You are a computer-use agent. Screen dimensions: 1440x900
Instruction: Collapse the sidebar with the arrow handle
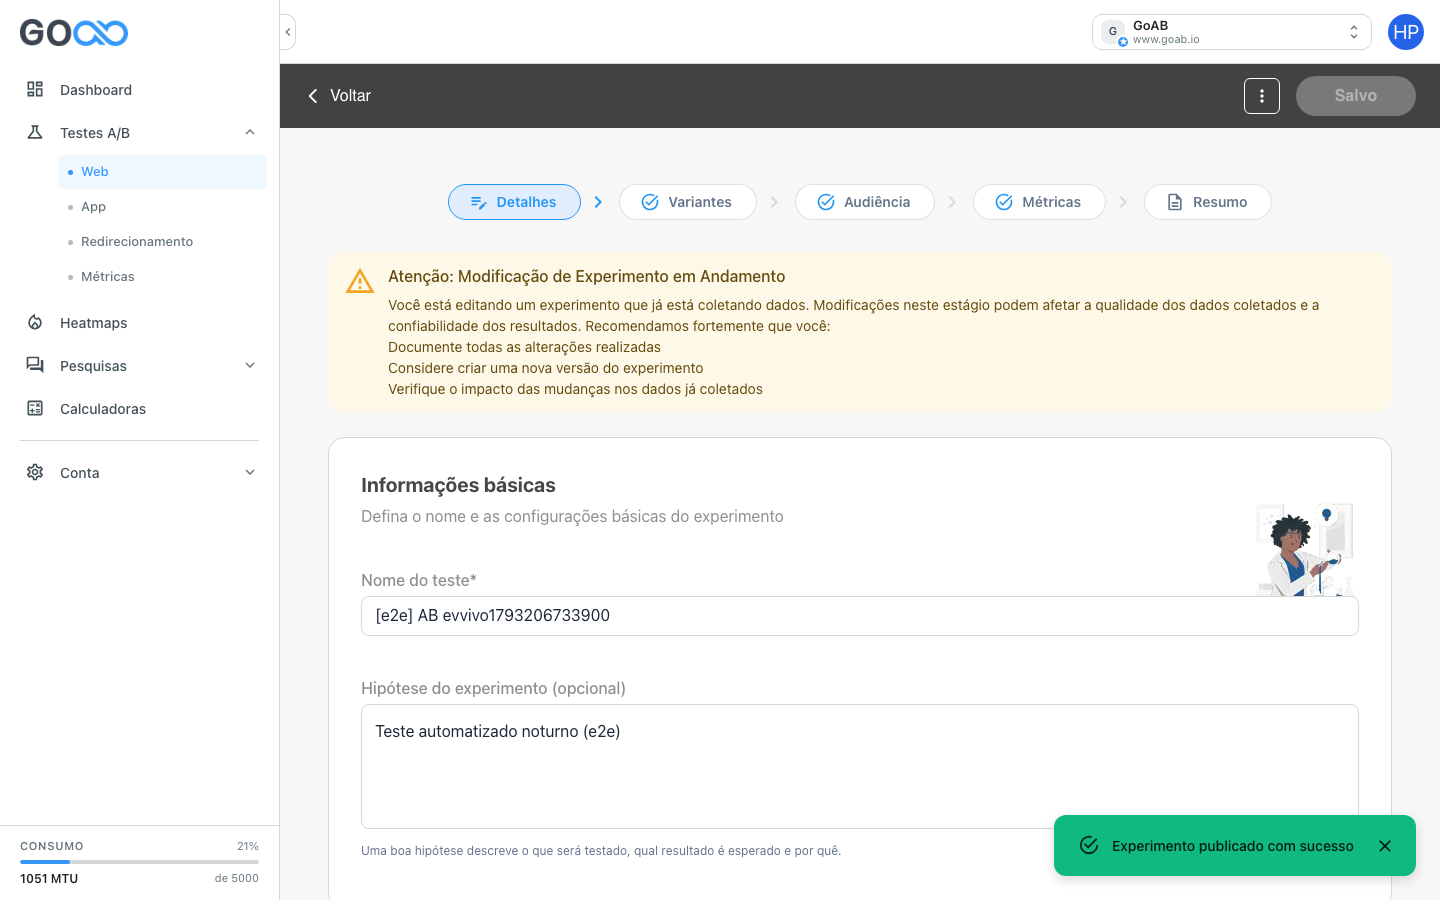click(x=288, y=32)
